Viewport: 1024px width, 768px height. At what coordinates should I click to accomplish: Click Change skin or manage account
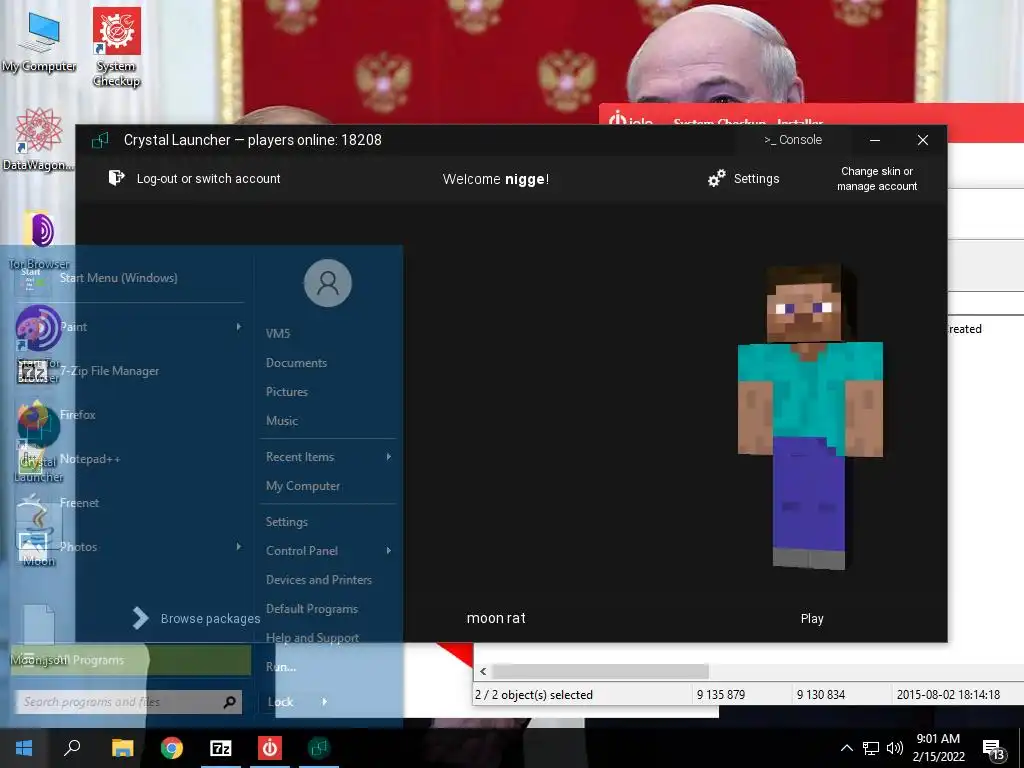[877, 178]
